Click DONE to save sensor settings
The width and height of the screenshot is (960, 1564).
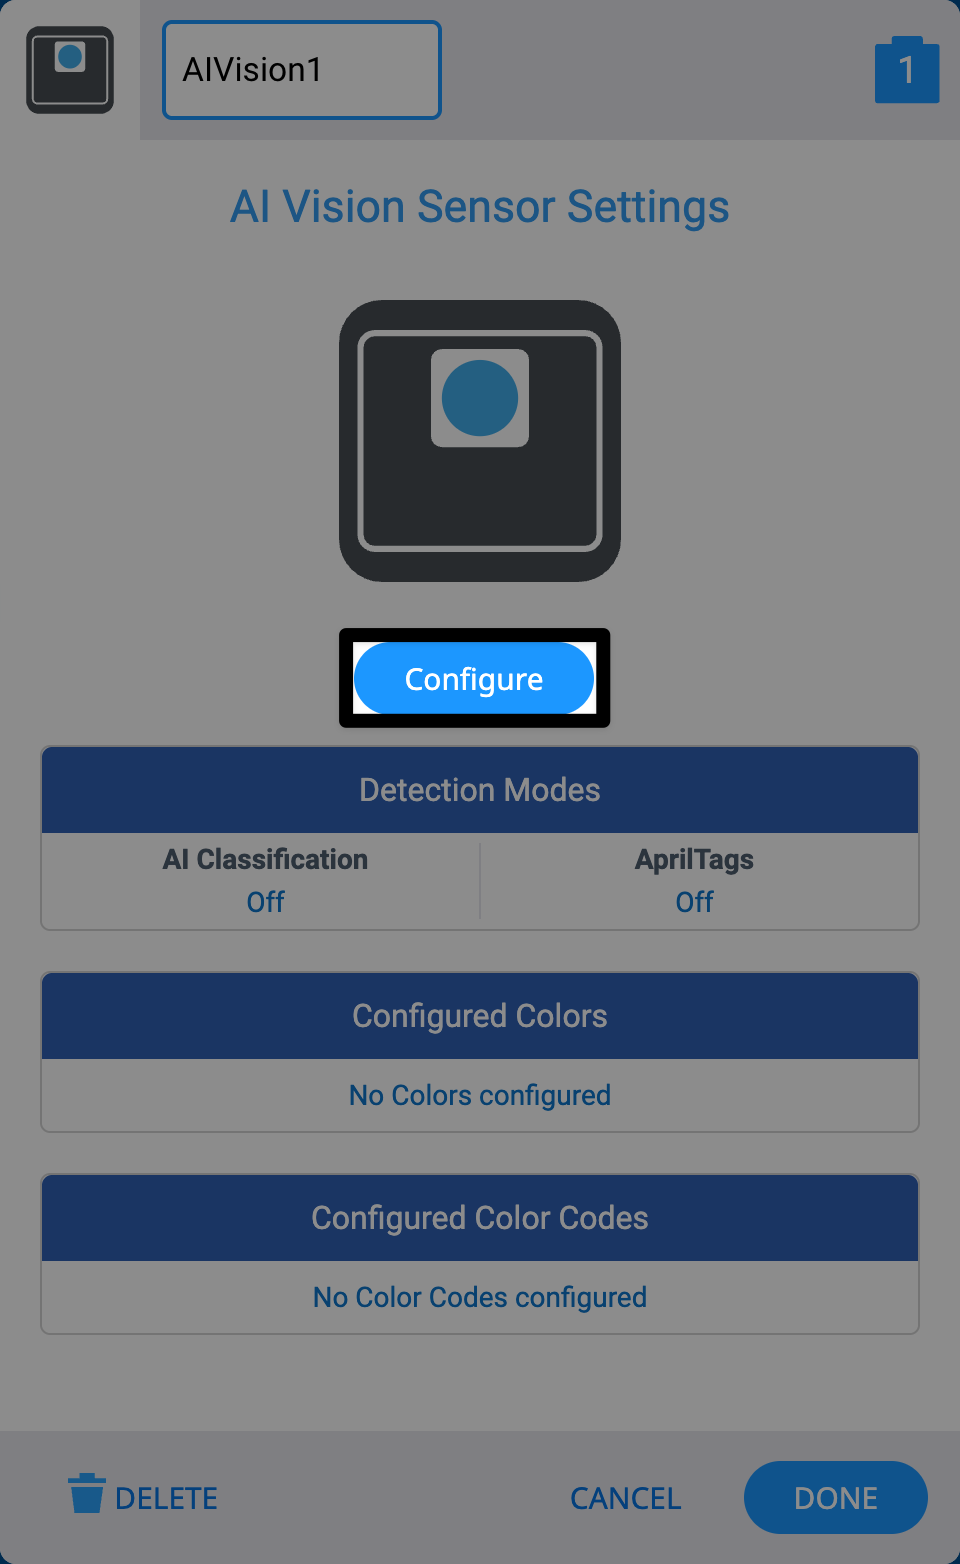835,1497
